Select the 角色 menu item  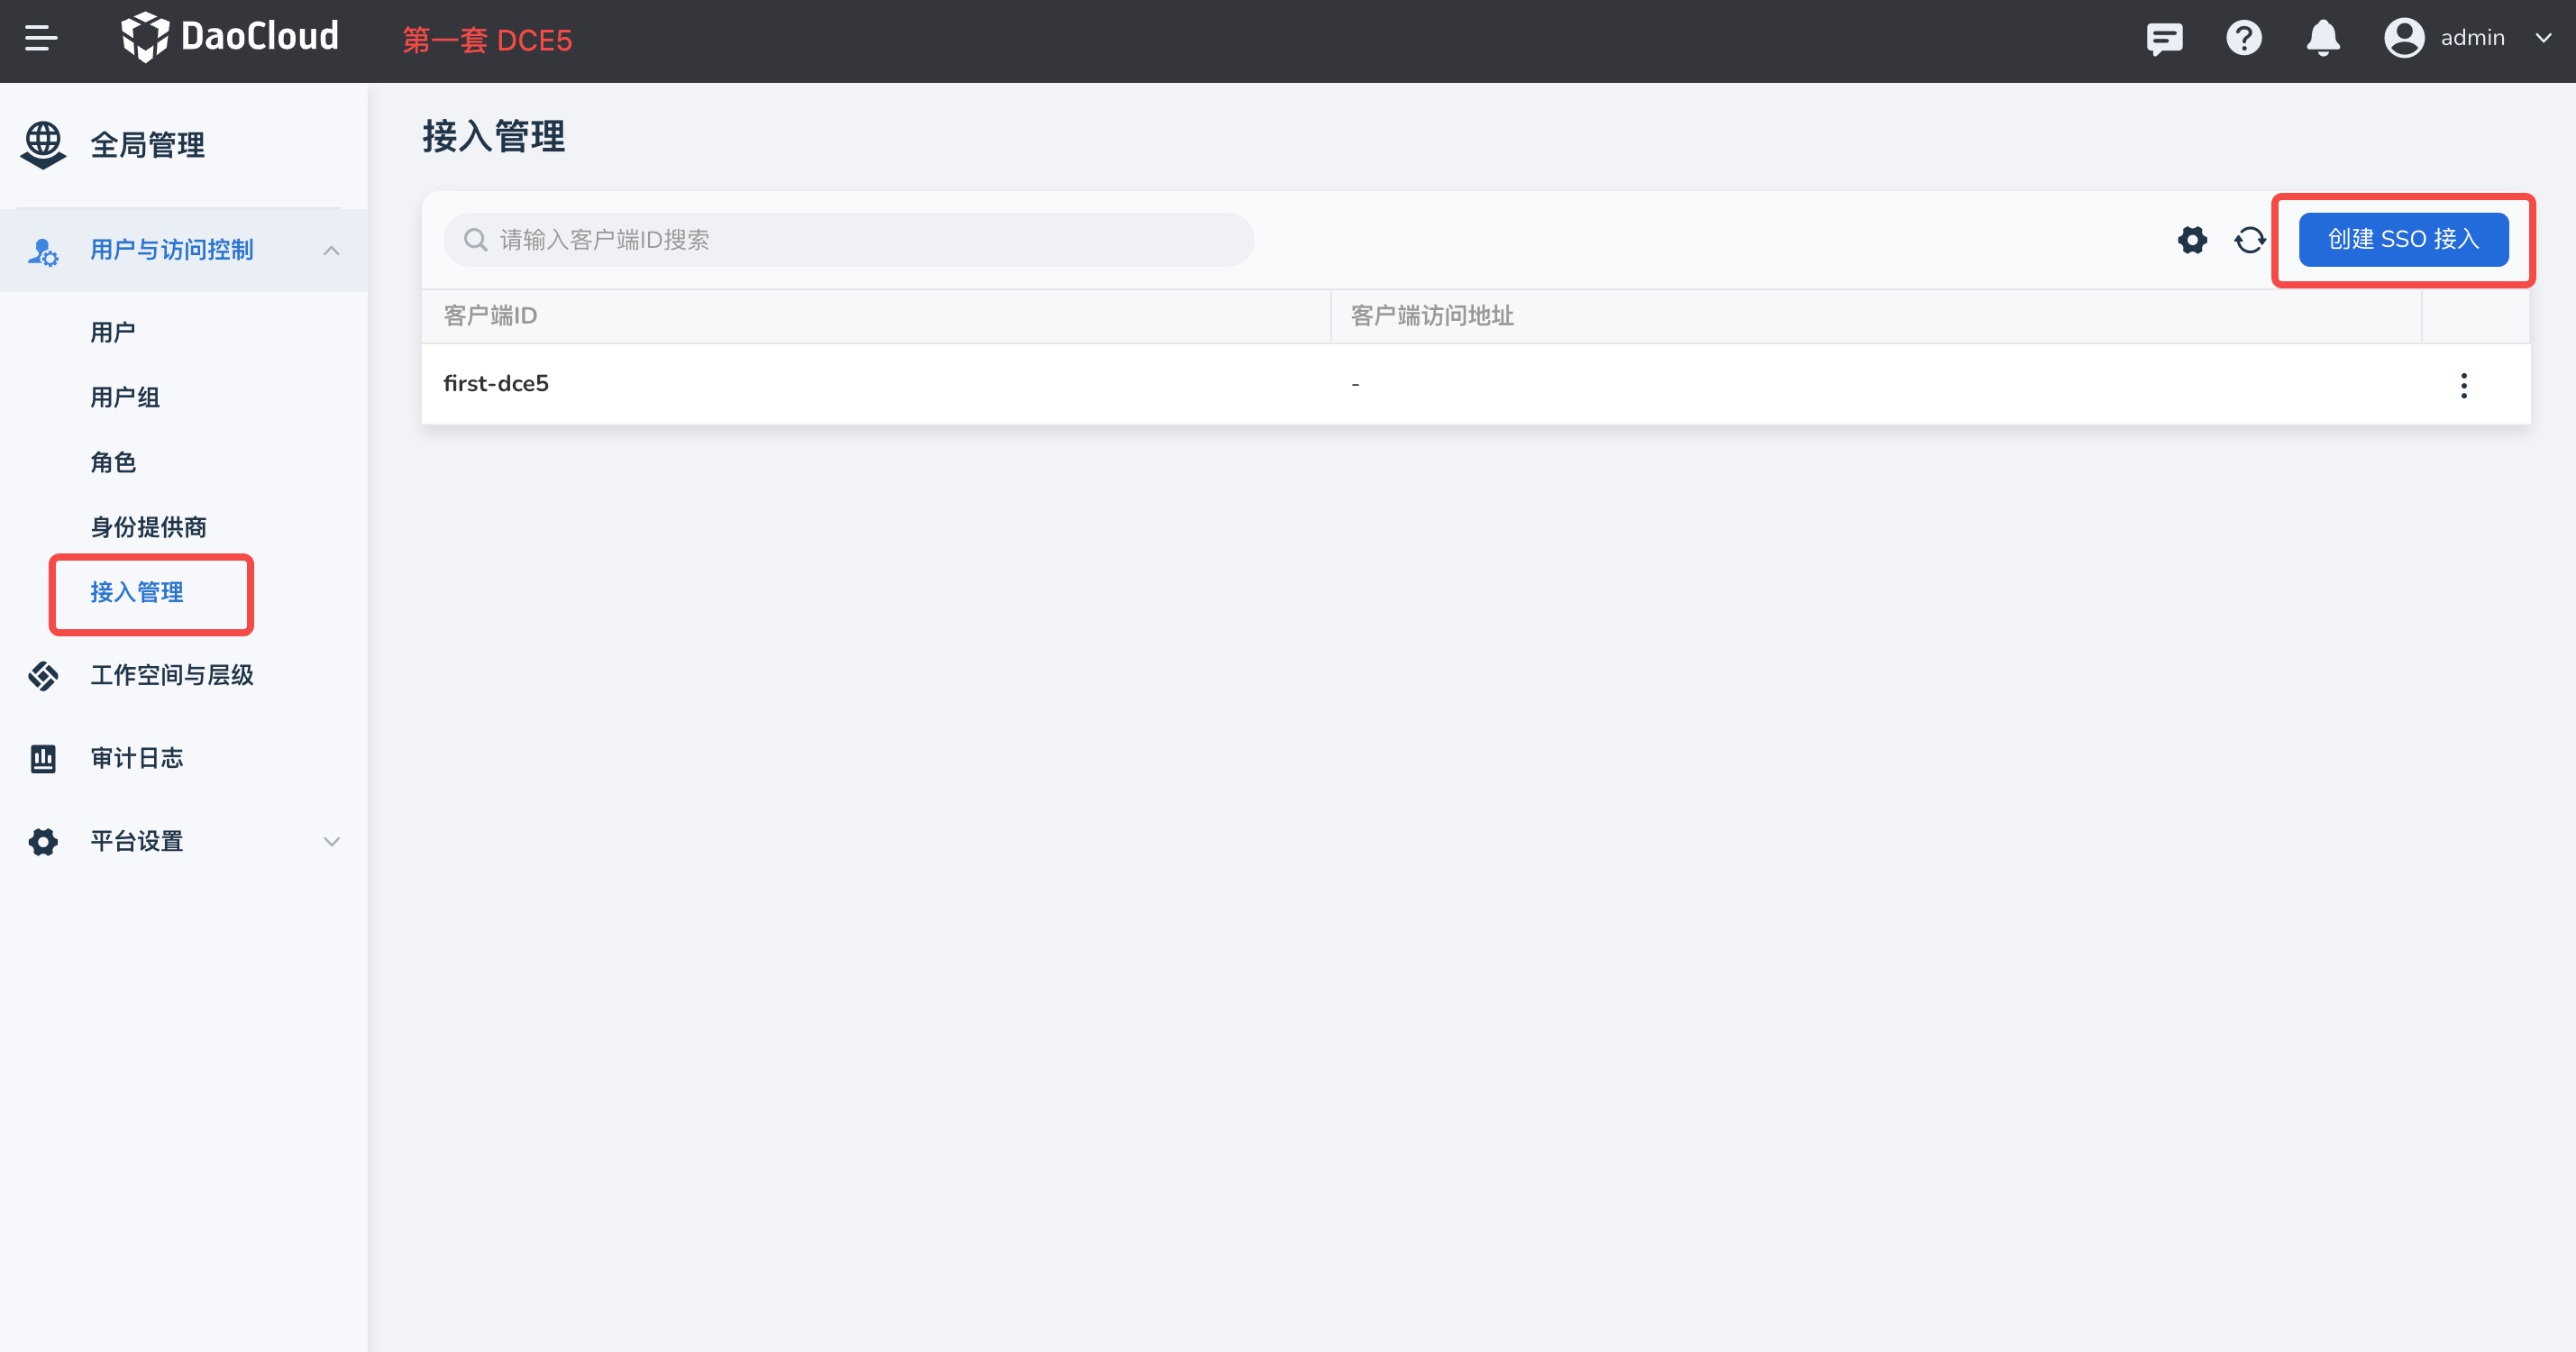[113, 462]
